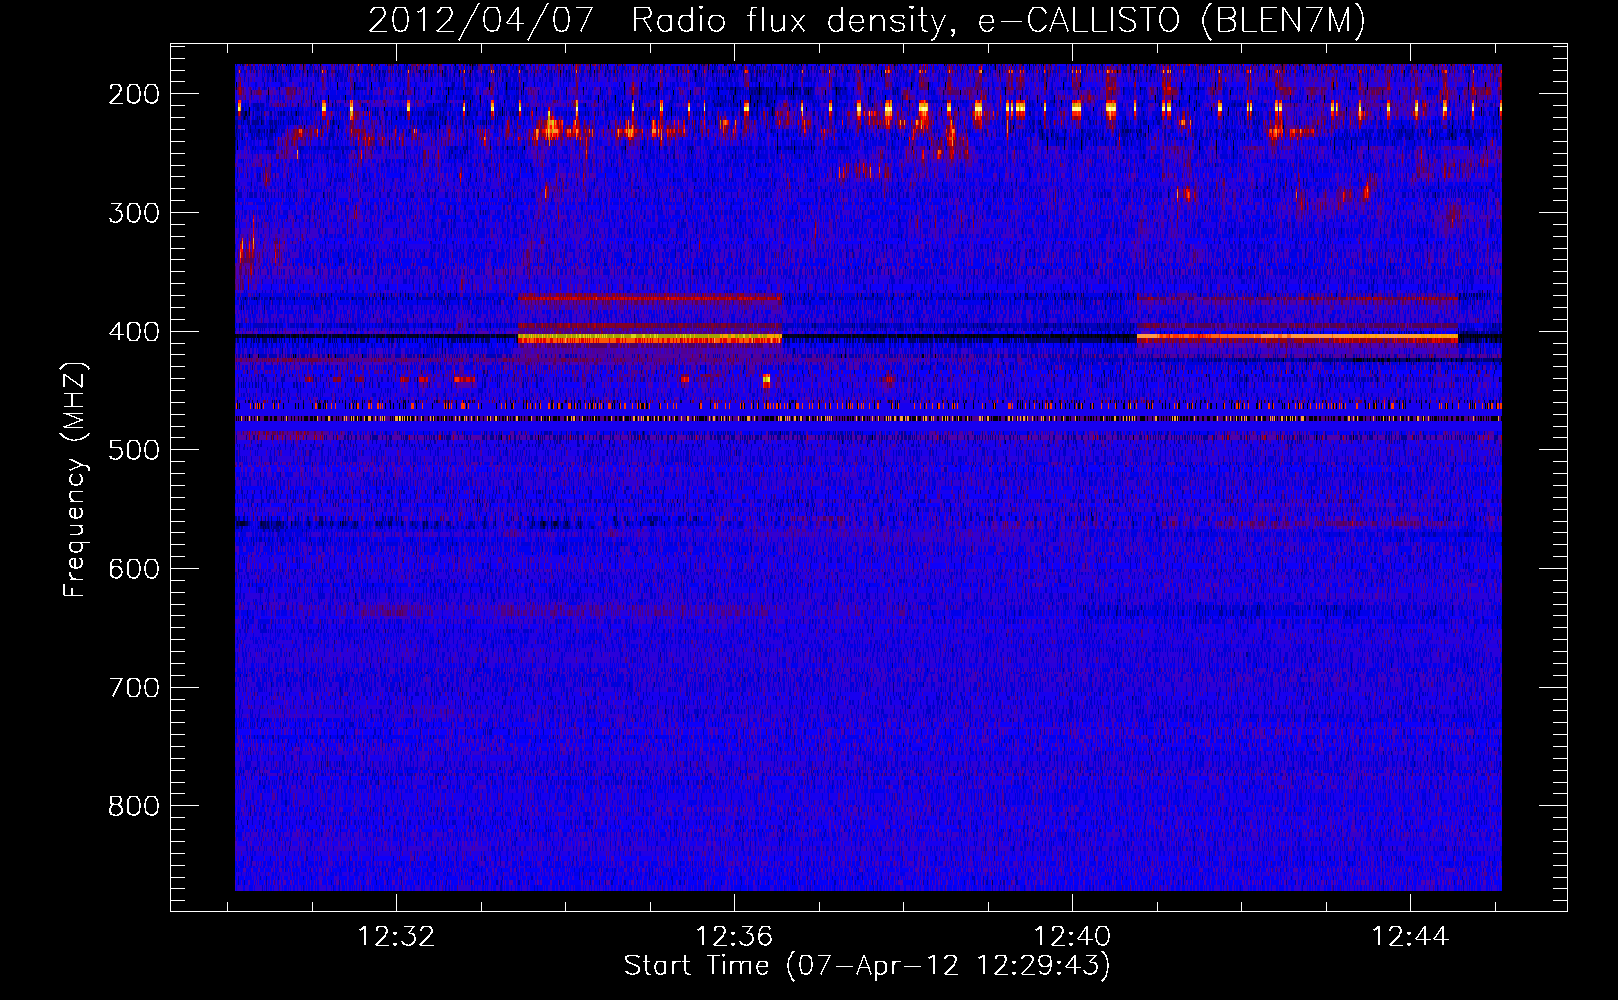The width and height of the screenshot is (1618, 1000).
Task: Click the 600 frequency tick label
Action: [x=133, y=569]
